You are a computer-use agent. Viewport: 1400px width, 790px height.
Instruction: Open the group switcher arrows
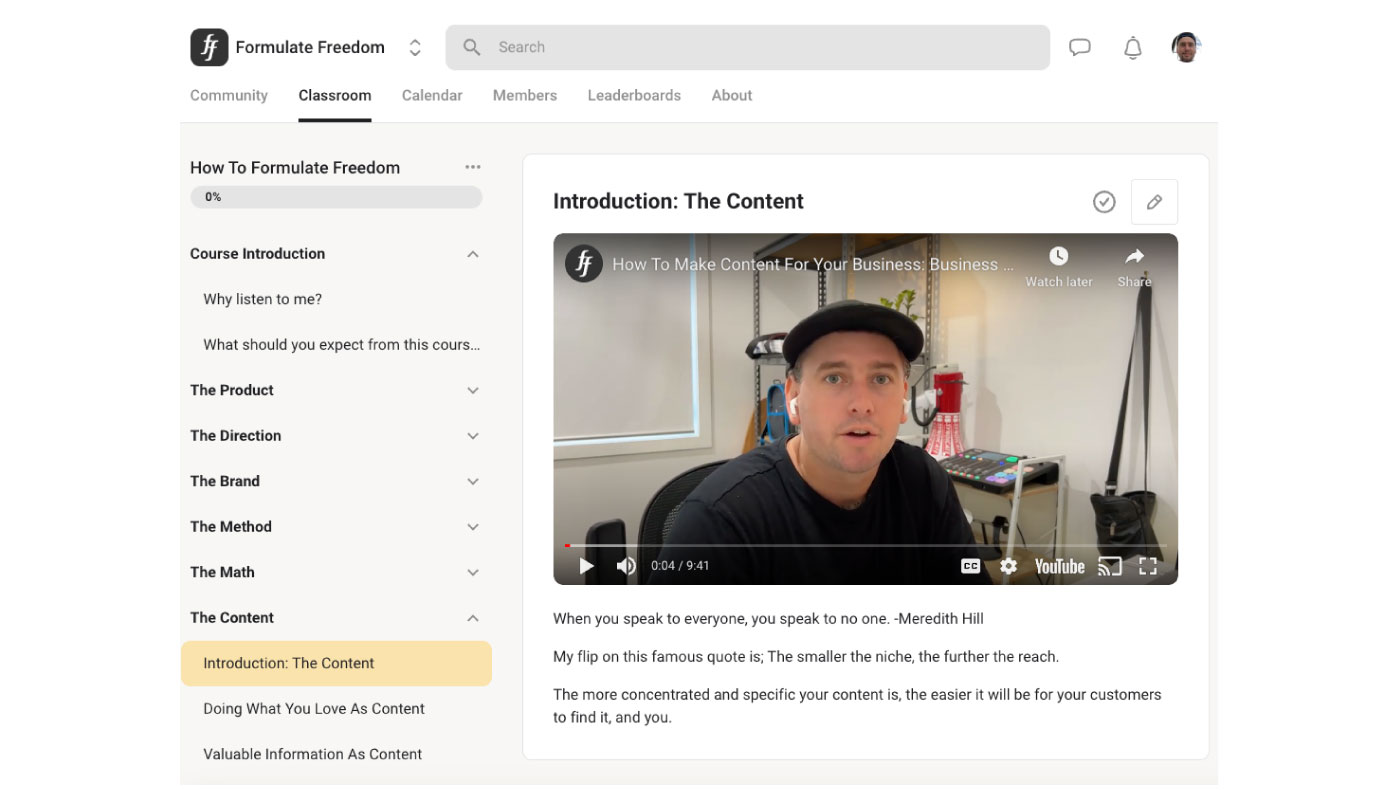(x=415, y=47)
